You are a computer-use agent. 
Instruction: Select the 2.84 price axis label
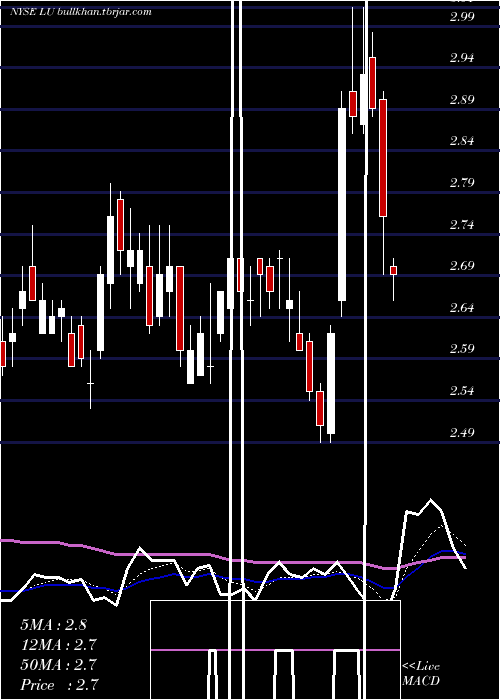click(x=462, y=141)
